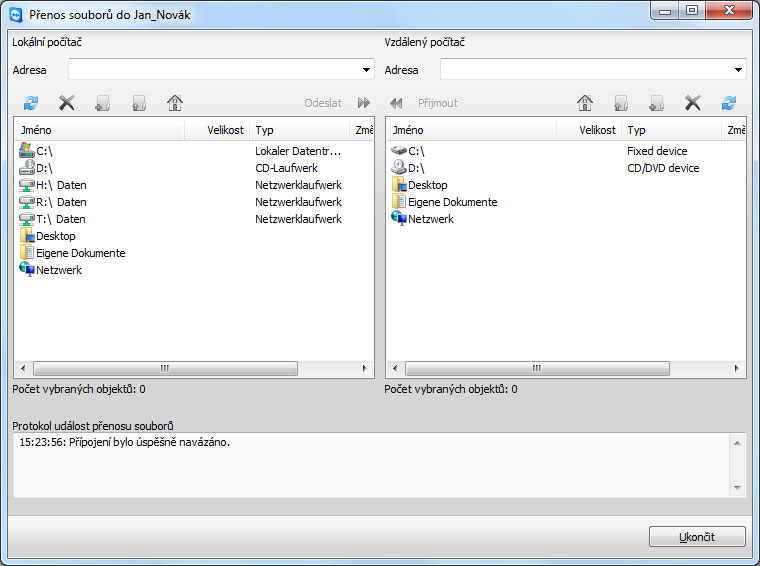Click "CD/DVD device" type cell
Image resolution: width=760 pixels, height=566 pixels.
pos(663,168)
